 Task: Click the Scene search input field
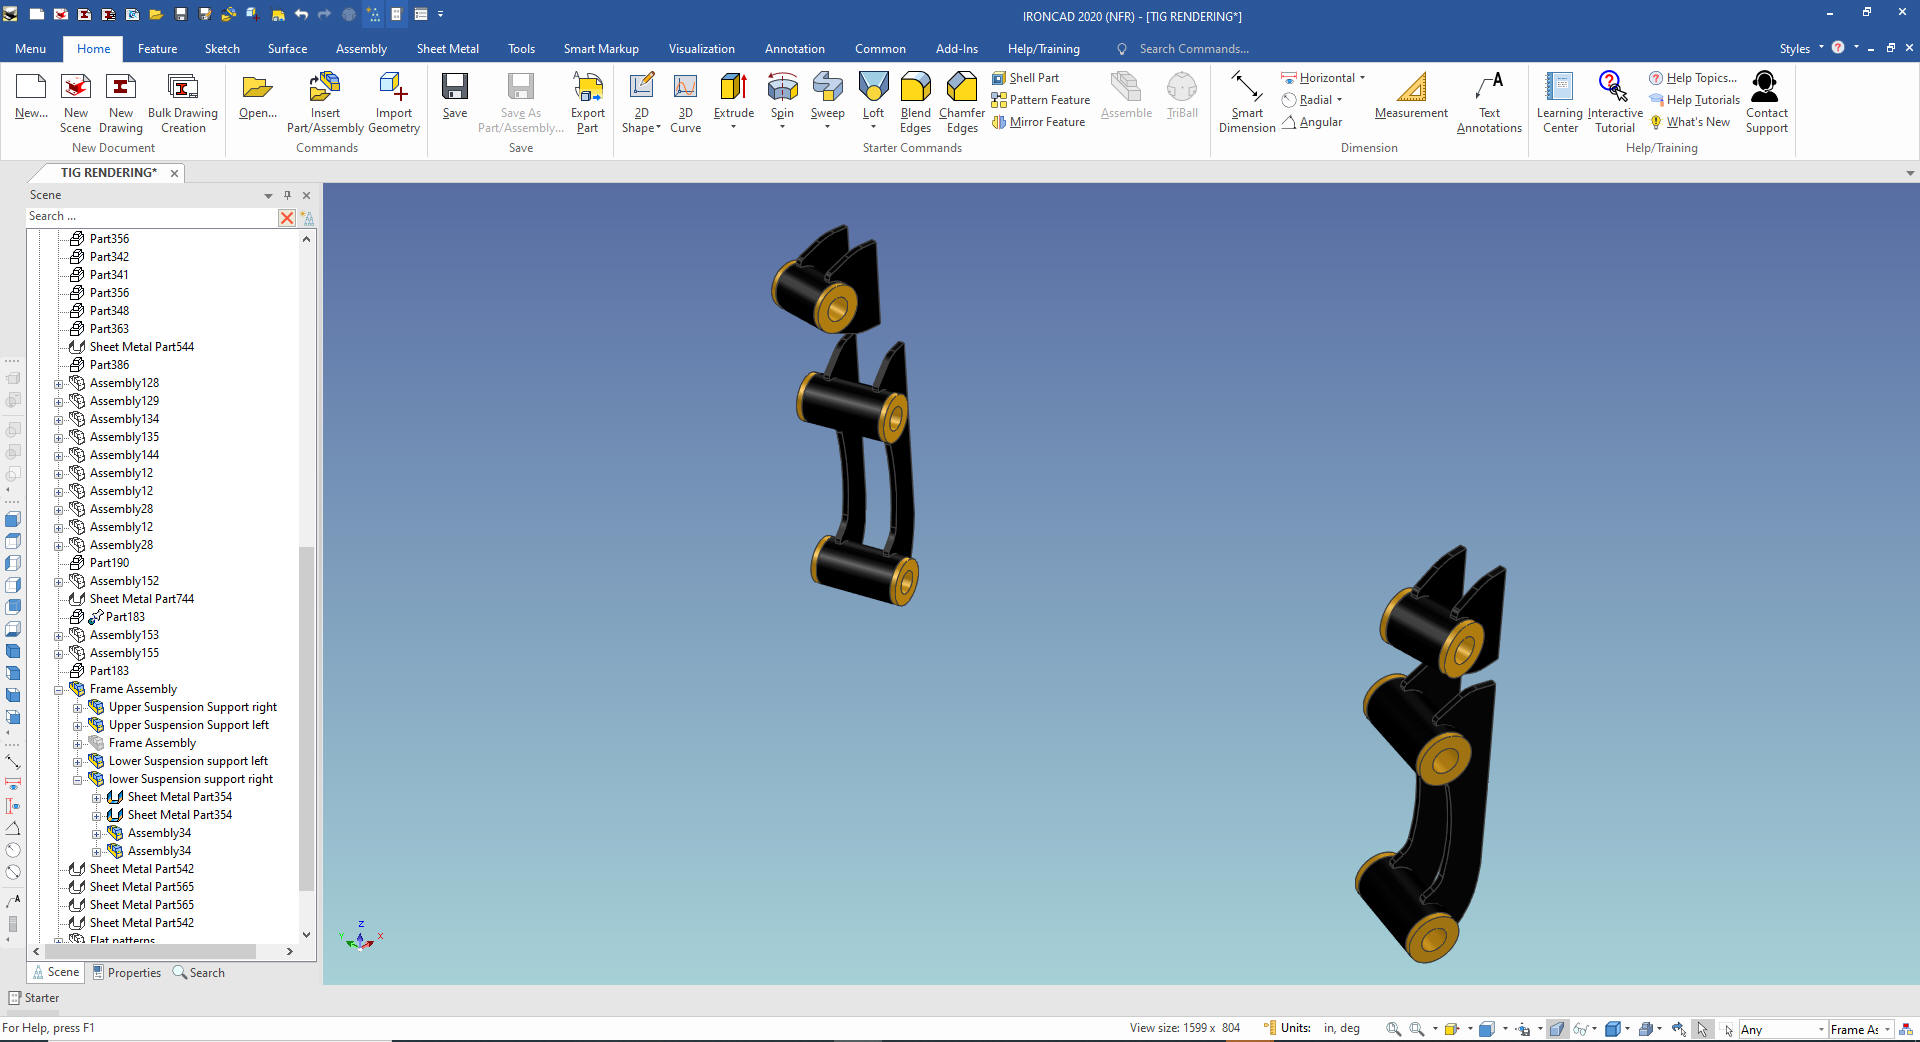(150, 217)
